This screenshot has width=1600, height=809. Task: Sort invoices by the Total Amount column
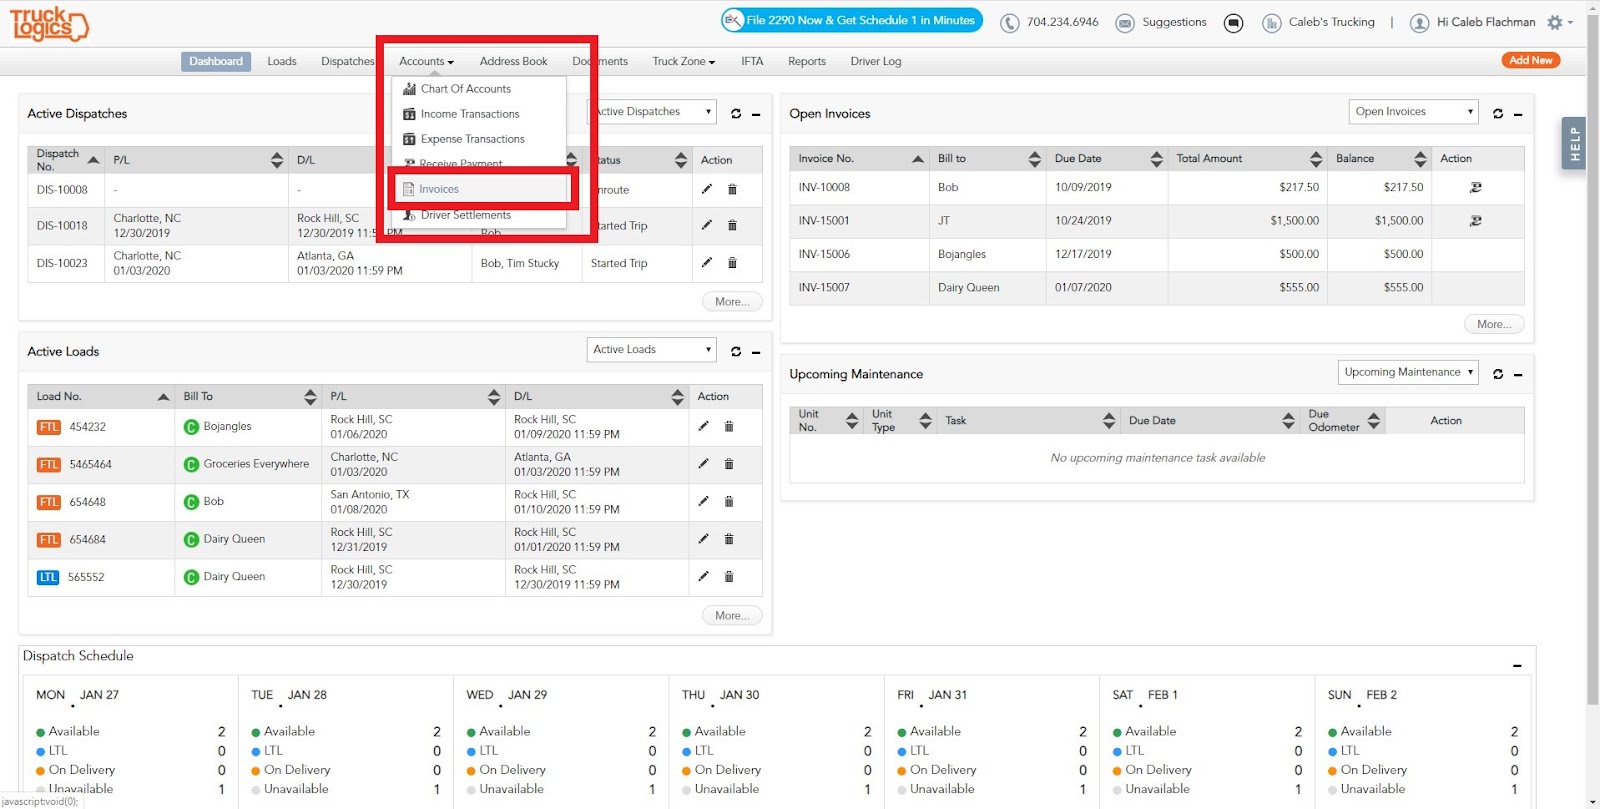pos(1316,159)
